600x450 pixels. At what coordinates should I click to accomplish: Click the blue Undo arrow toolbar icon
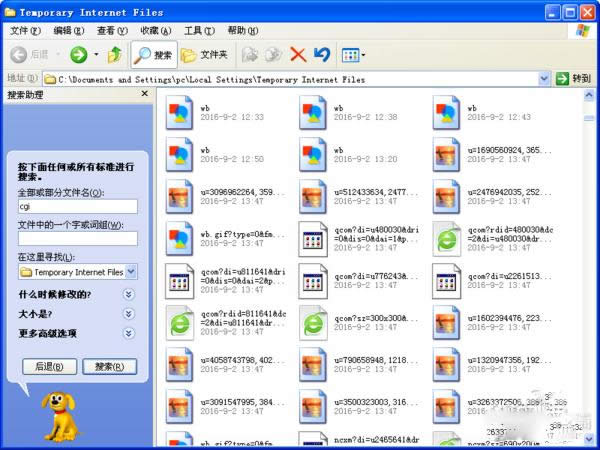click(322, 54)
